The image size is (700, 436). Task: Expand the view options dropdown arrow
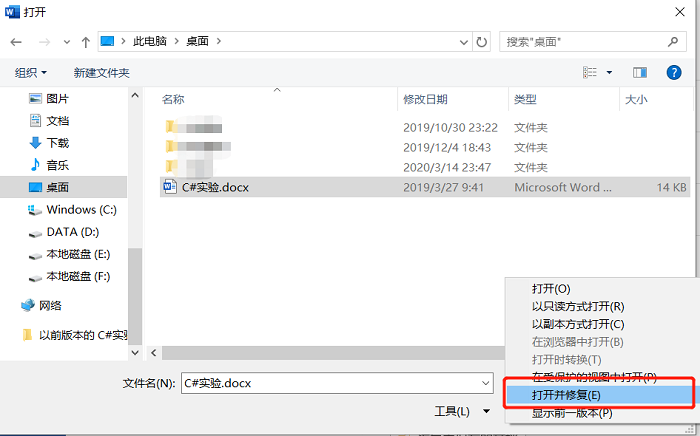[609, 72]
